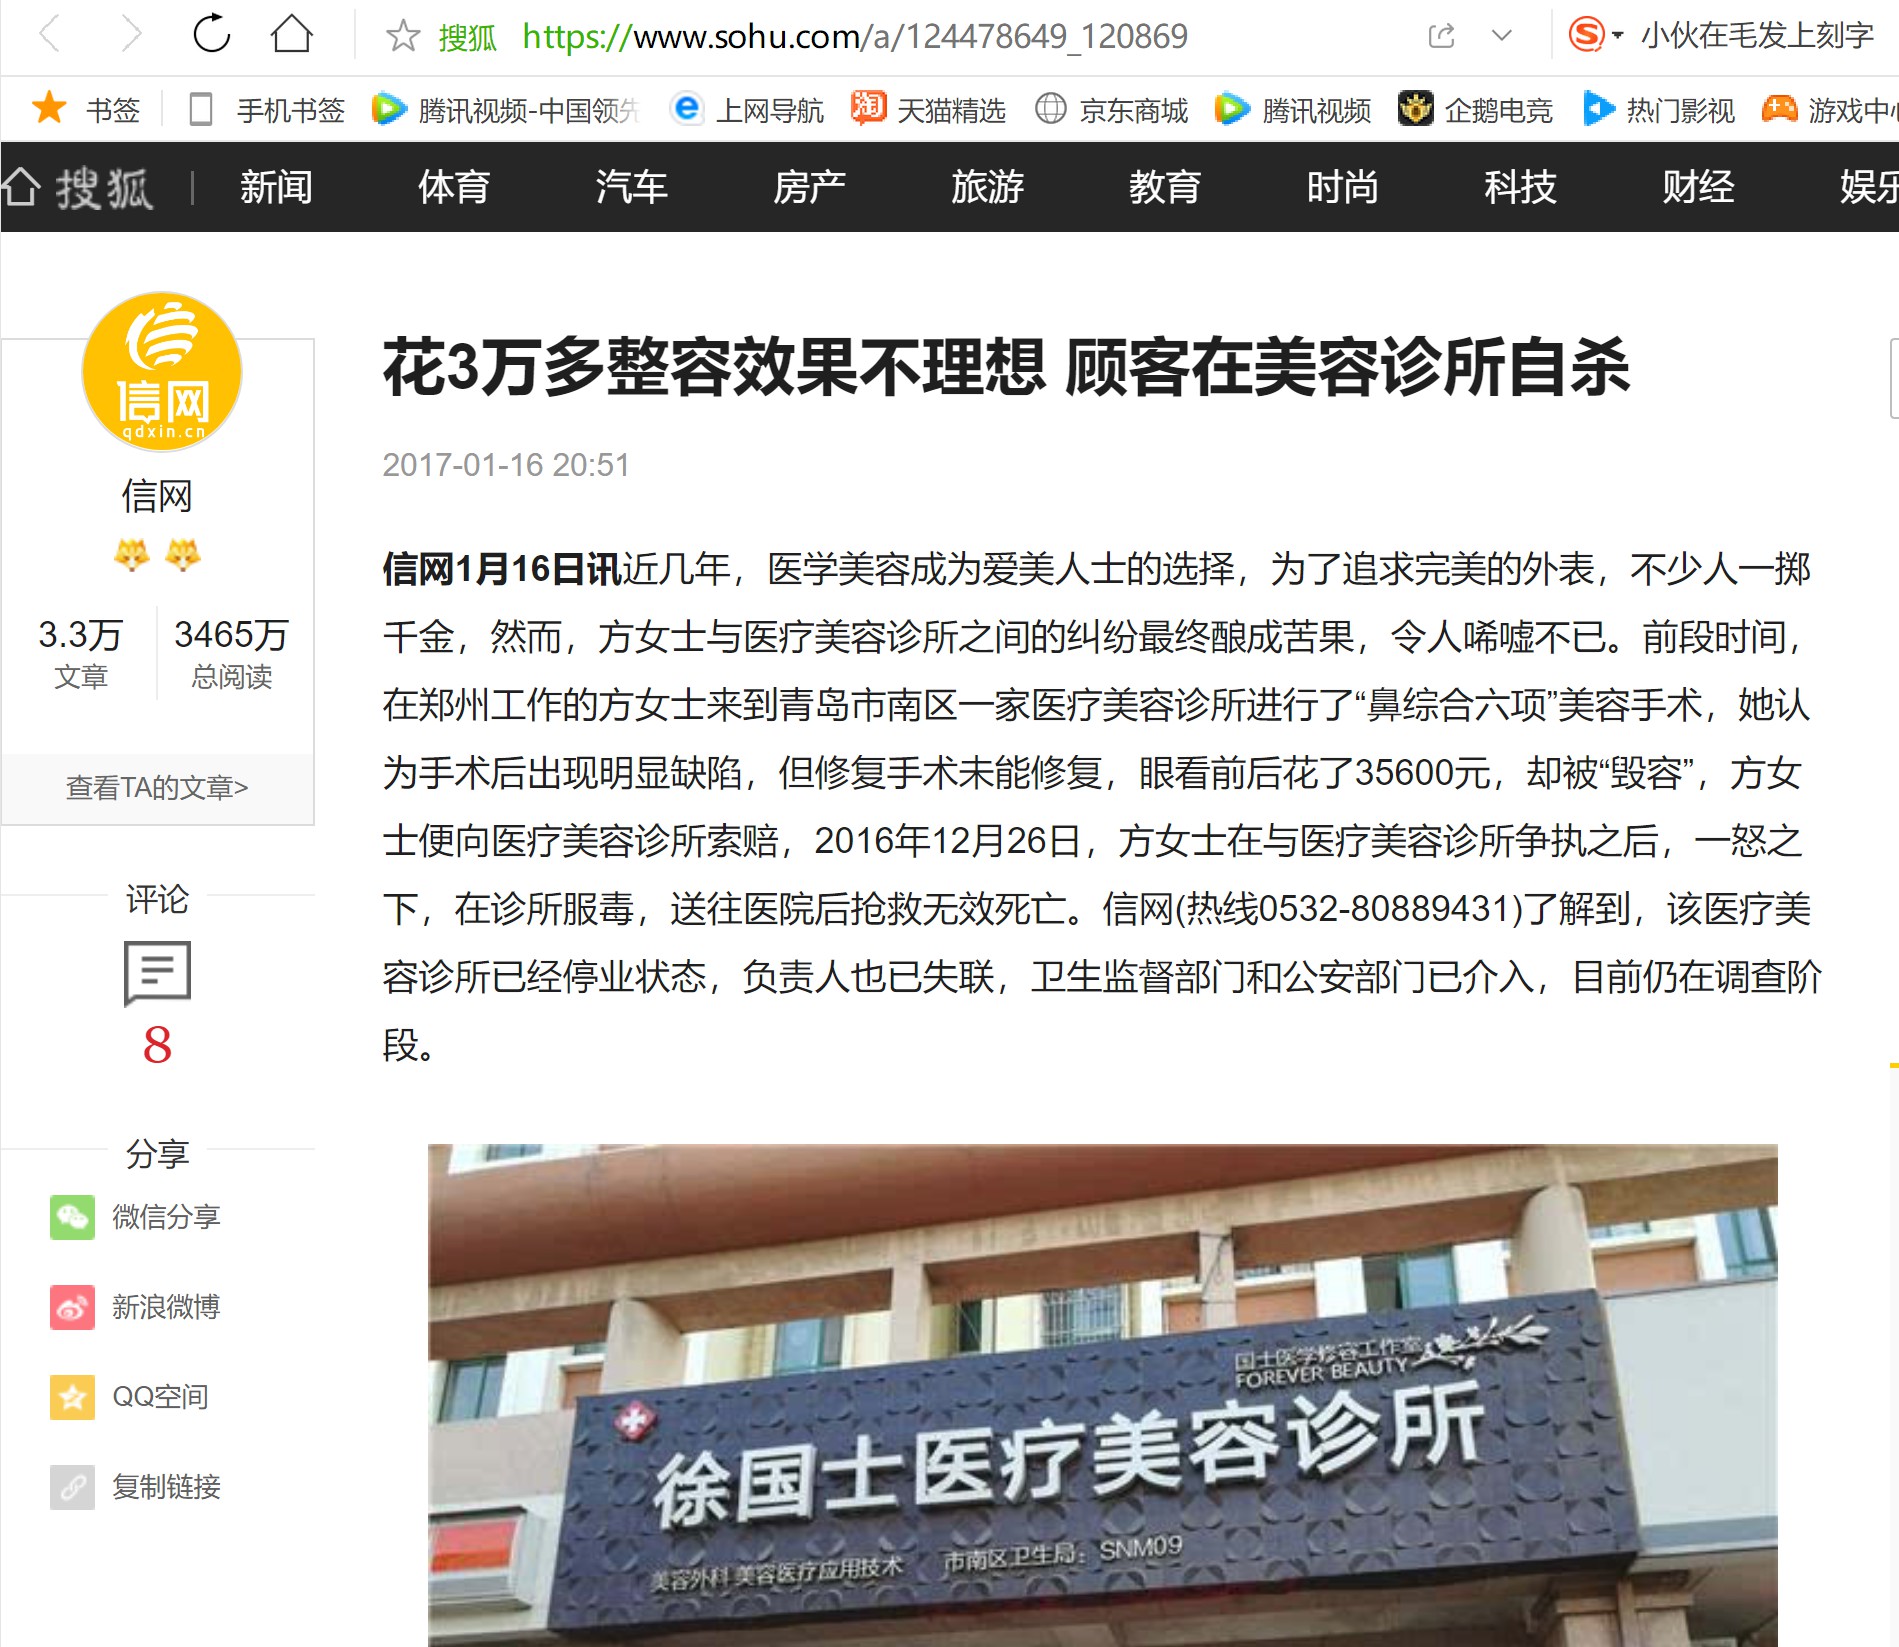1899x1647 pixels.
Task: Share article via 微信分享
Action: 135,1217
